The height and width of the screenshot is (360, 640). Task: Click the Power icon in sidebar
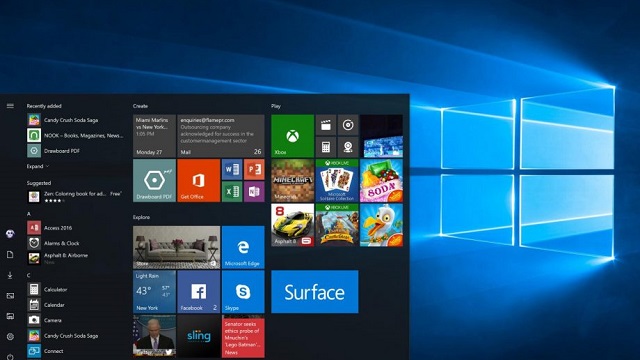tap(10, 356)
